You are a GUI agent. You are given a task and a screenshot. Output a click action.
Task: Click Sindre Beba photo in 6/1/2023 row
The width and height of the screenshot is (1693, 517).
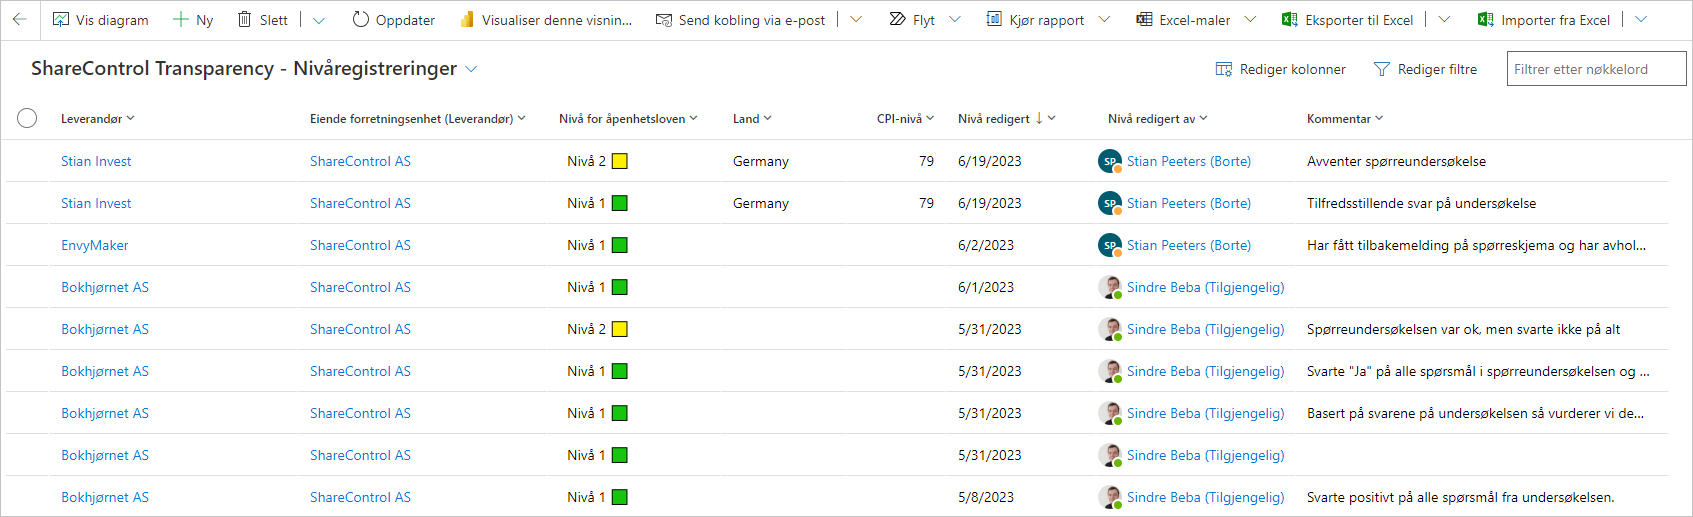(x=1110, y=287)
